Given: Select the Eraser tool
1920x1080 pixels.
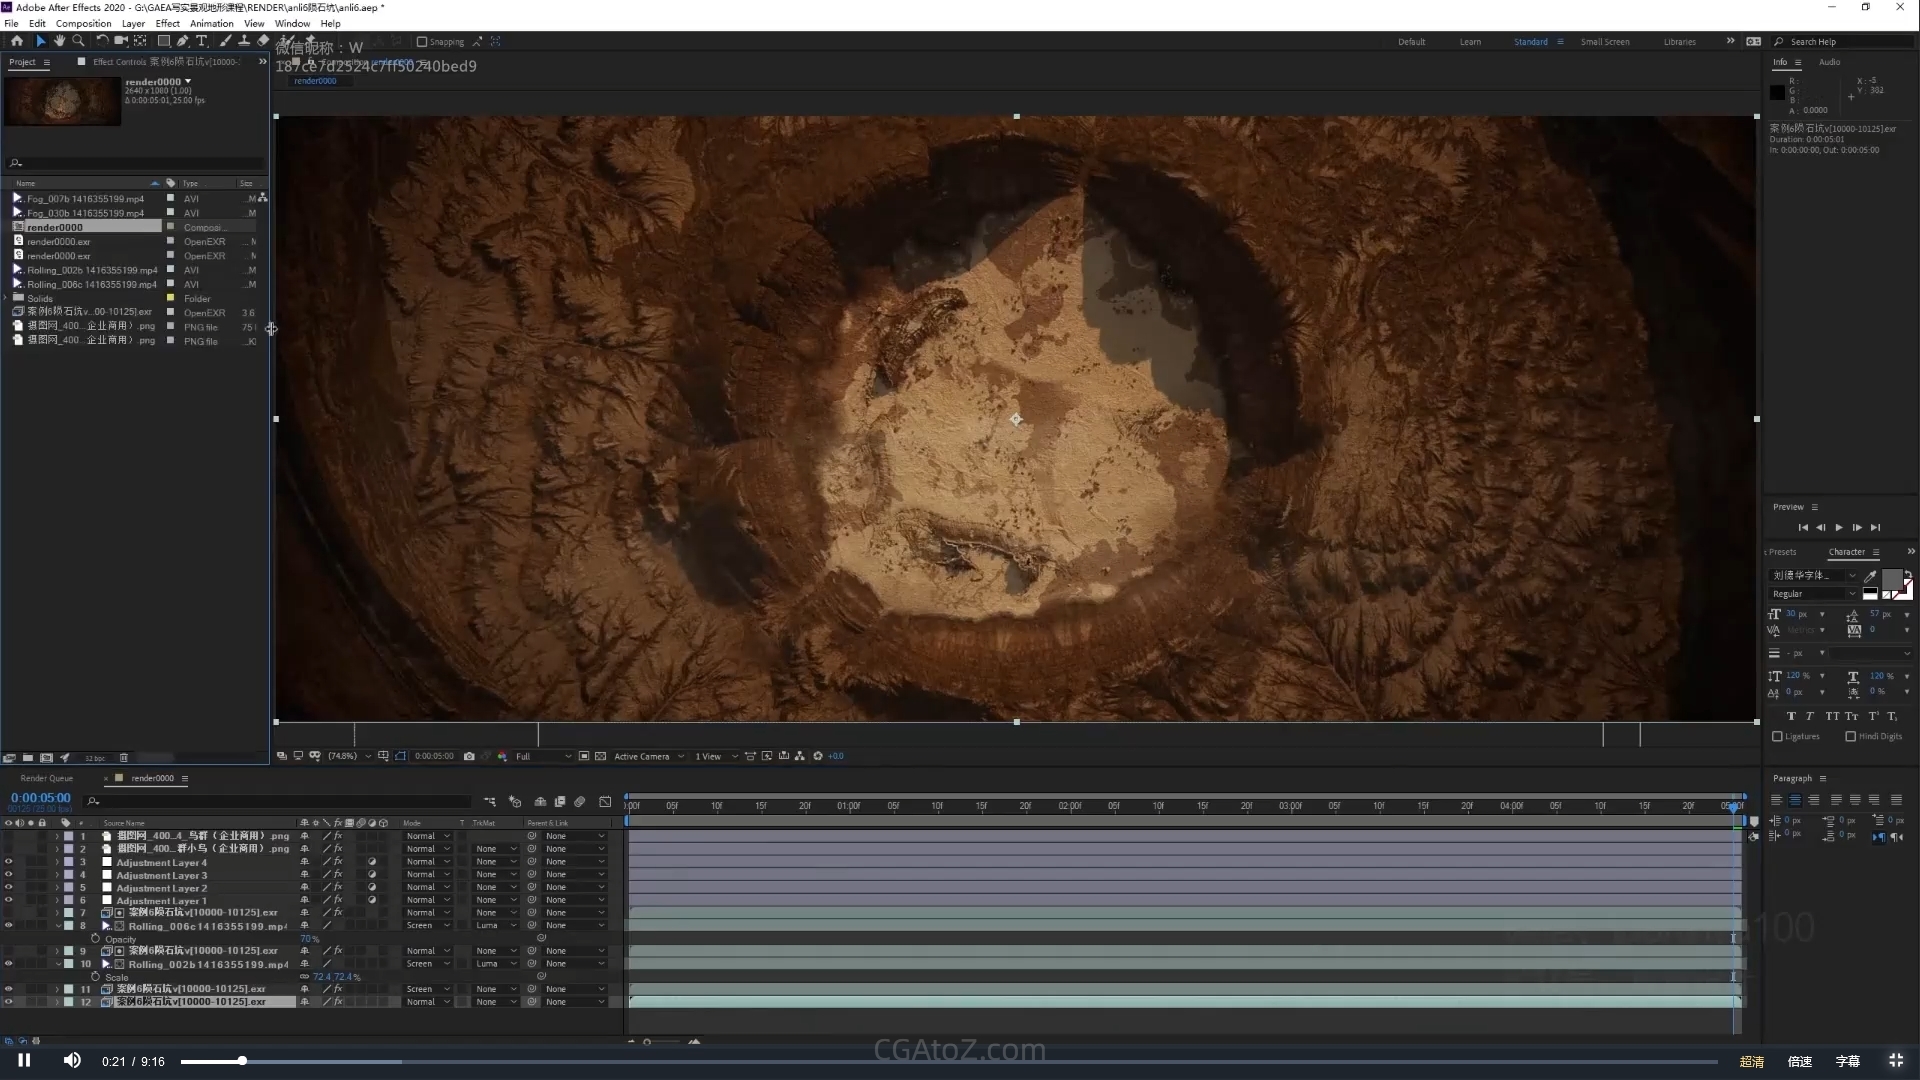Looking at the screenshot, I should pos(263,41).
